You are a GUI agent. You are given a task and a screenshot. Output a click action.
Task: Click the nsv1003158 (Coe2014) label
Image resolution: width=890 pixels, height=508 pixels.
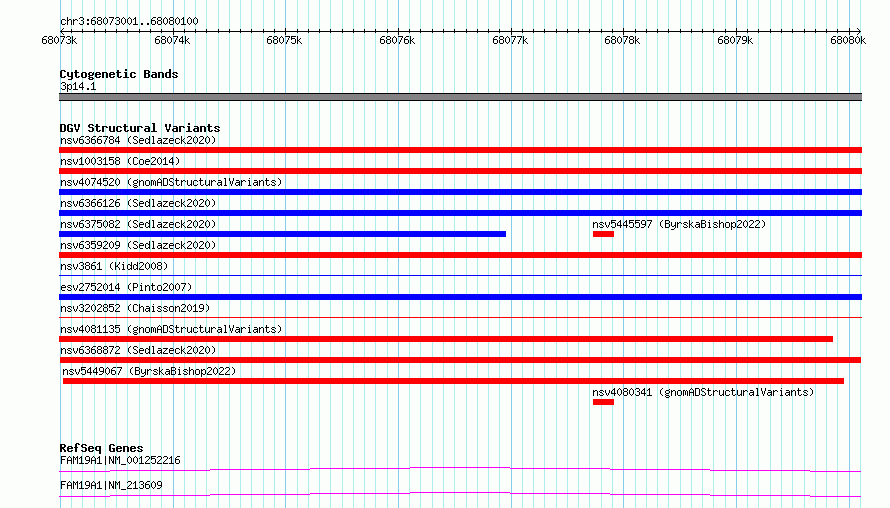(120, 161)
